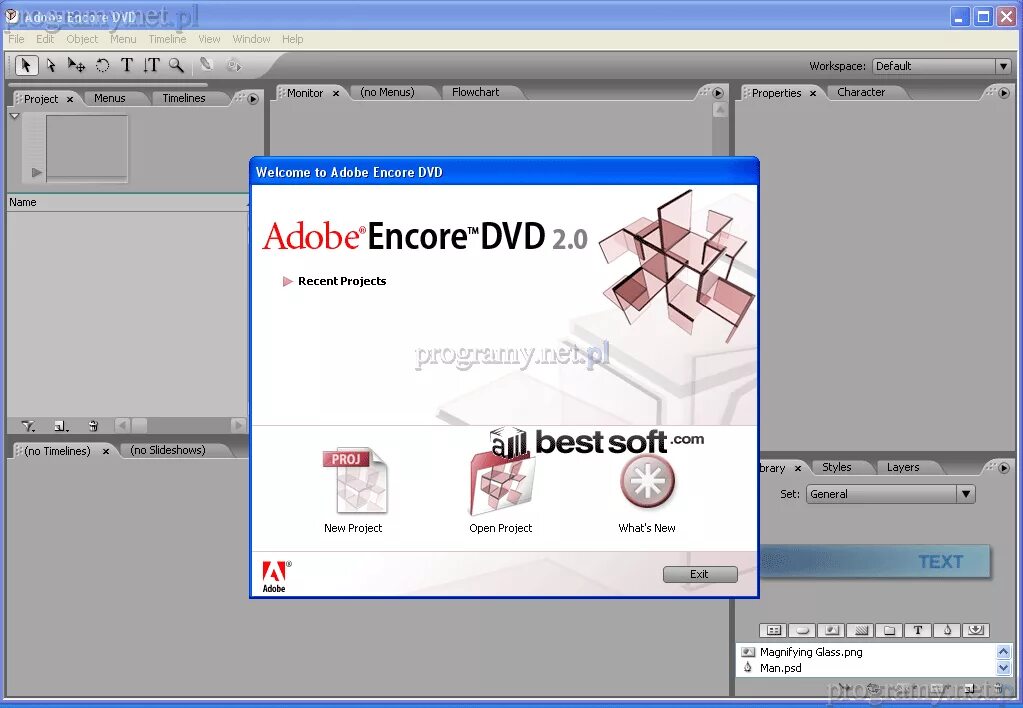Switch to the Layers tab
The image size is (1023, 708).
(x=903, y=467)
